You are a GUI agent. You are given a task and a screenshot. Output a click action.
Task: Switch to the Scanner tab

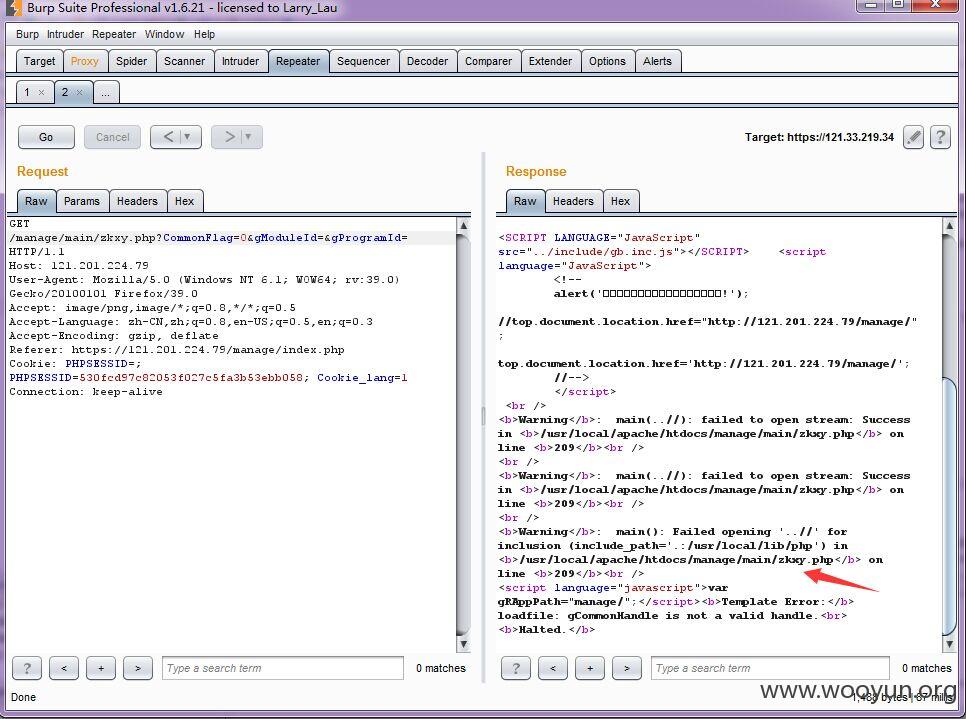[184, 61]
